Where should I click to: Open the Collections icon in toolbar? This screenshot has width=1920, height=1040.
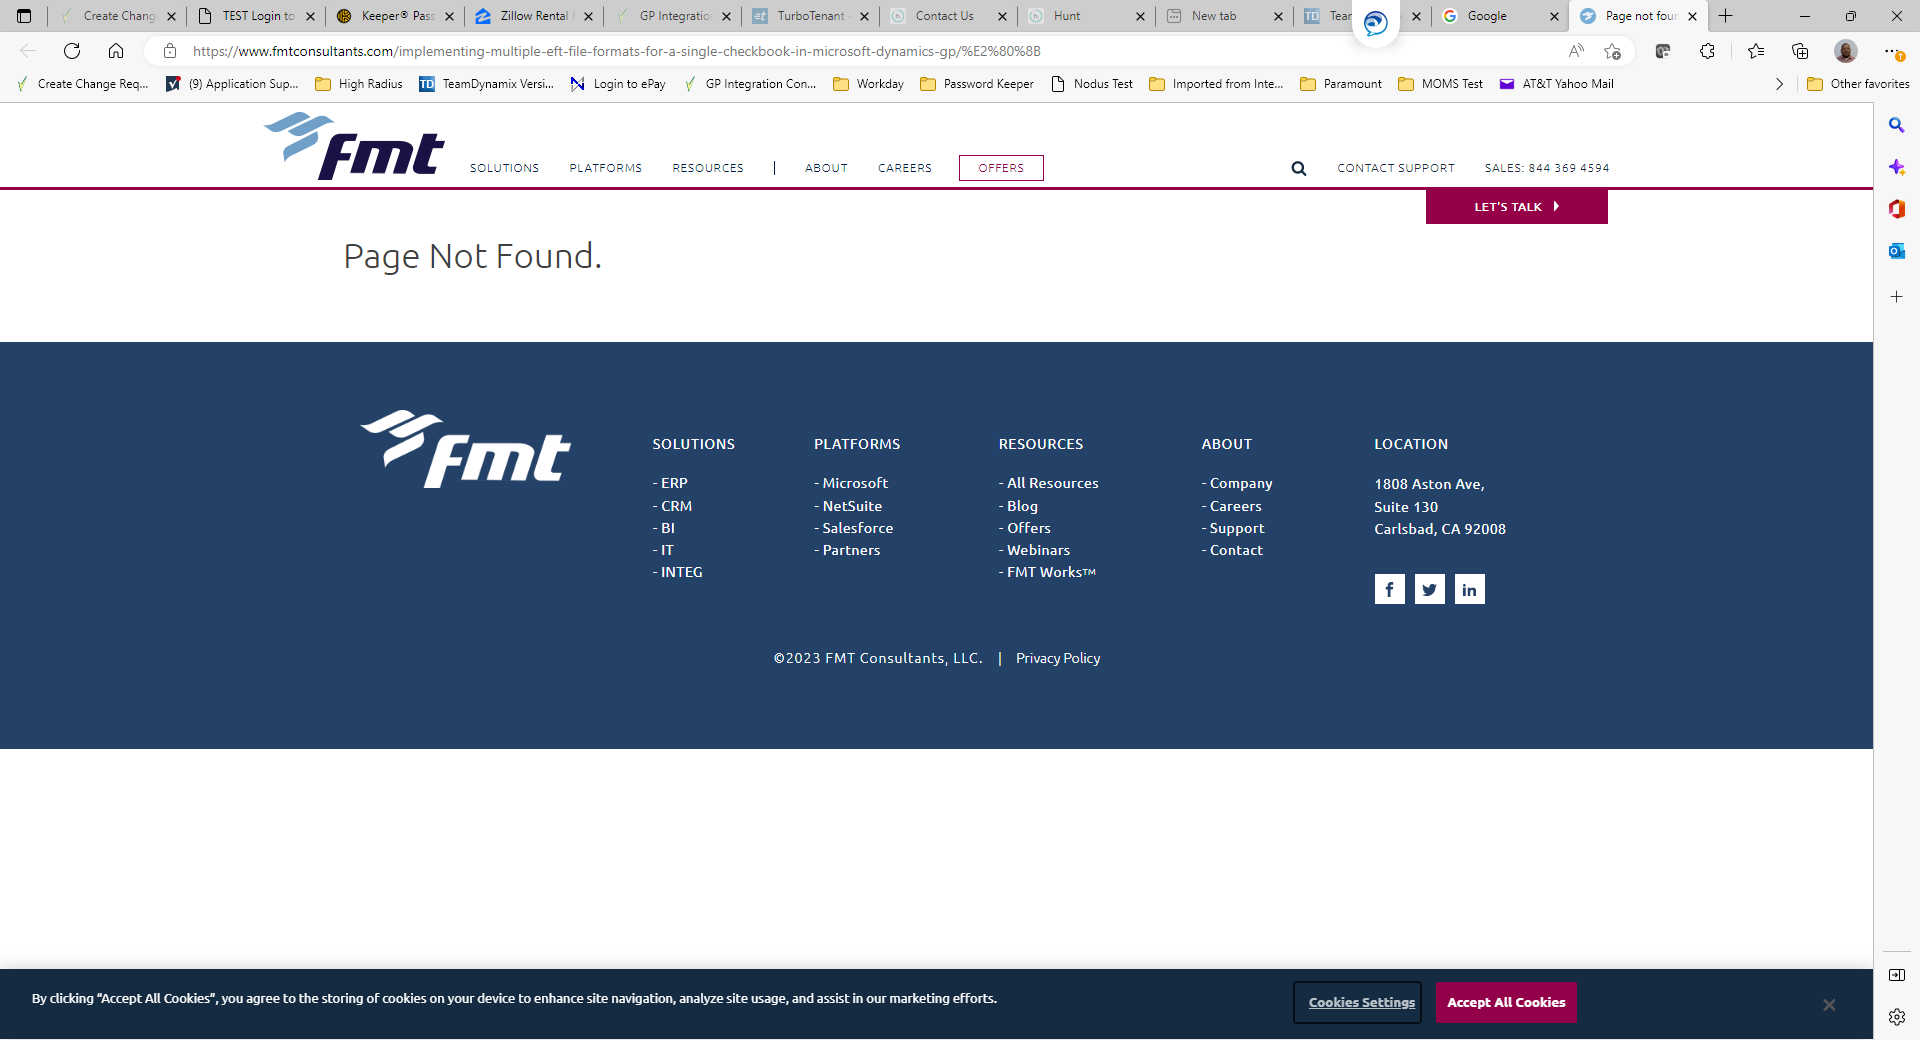1800,51
